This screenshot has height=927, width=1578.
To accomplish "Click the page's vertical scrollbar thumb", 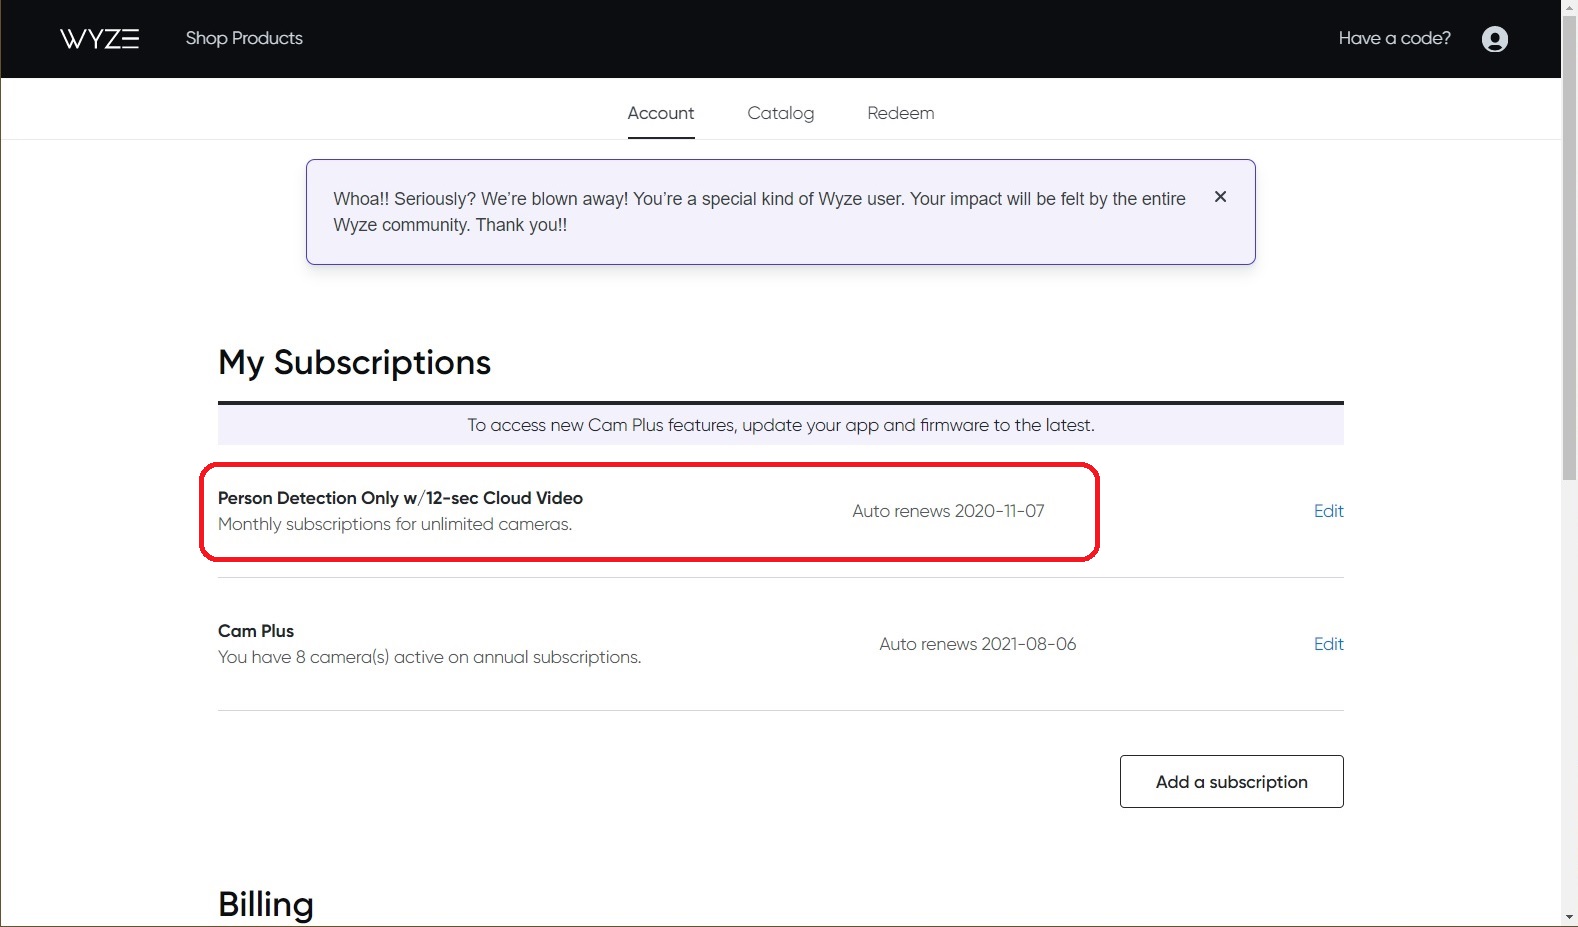I will pos(1569,250).
